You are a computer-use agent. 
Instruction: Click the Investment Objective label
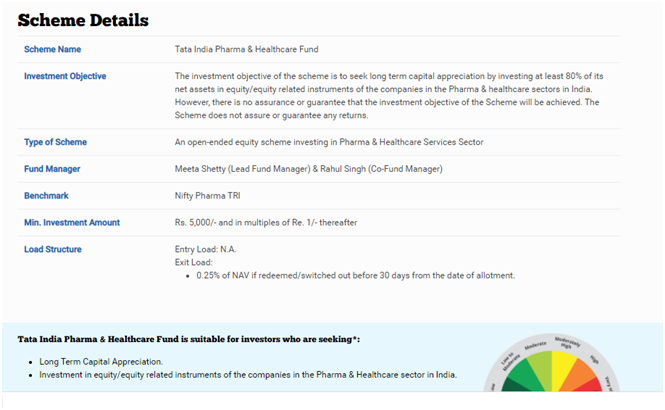tap(65, 76)
